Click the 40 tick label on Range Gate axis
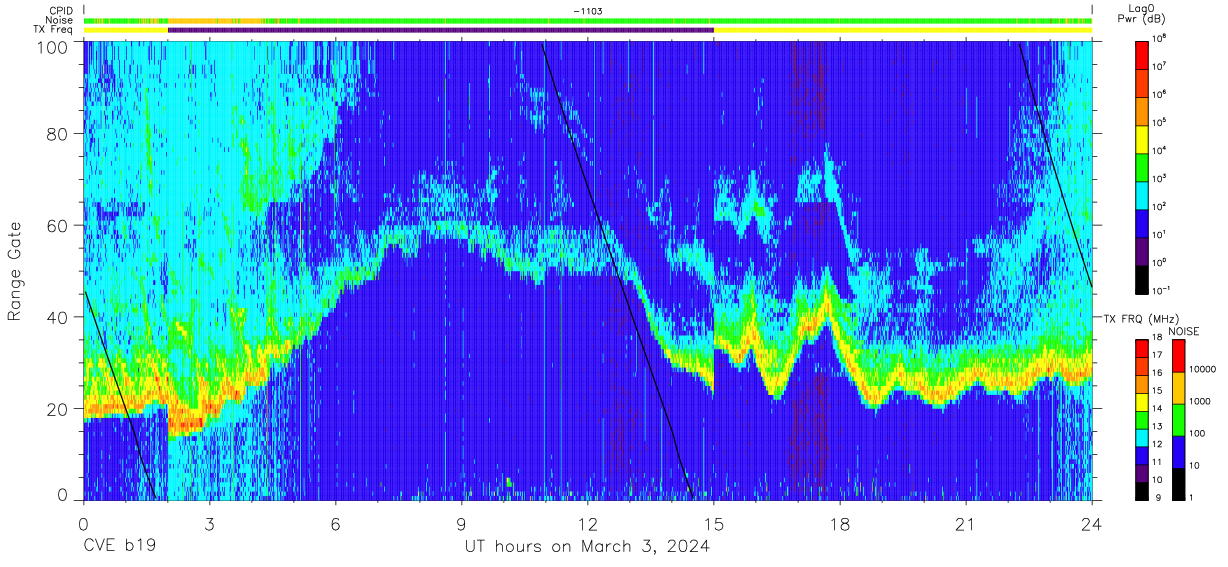 point(57,317)
